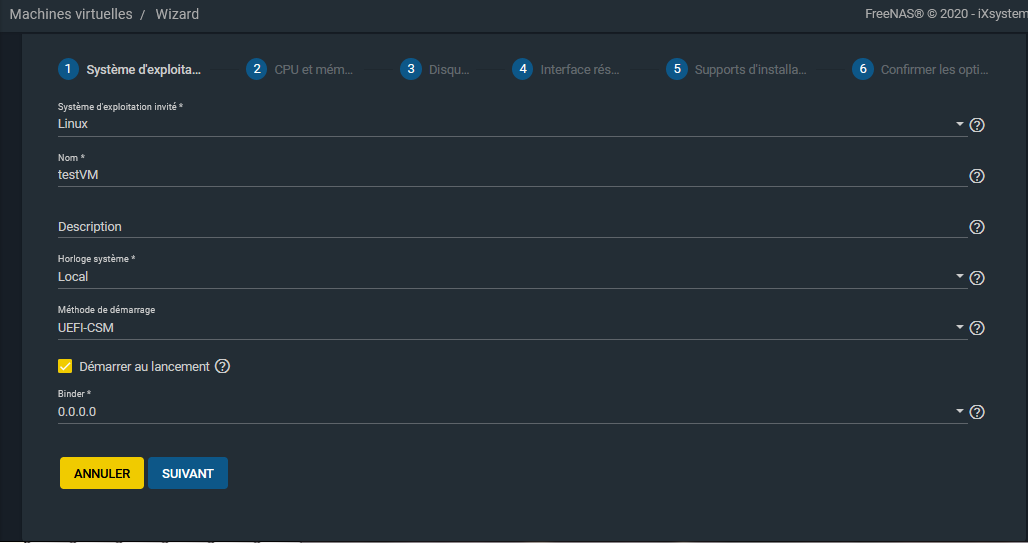
Task: Show help for the Binder field
Action: [977, 412]
